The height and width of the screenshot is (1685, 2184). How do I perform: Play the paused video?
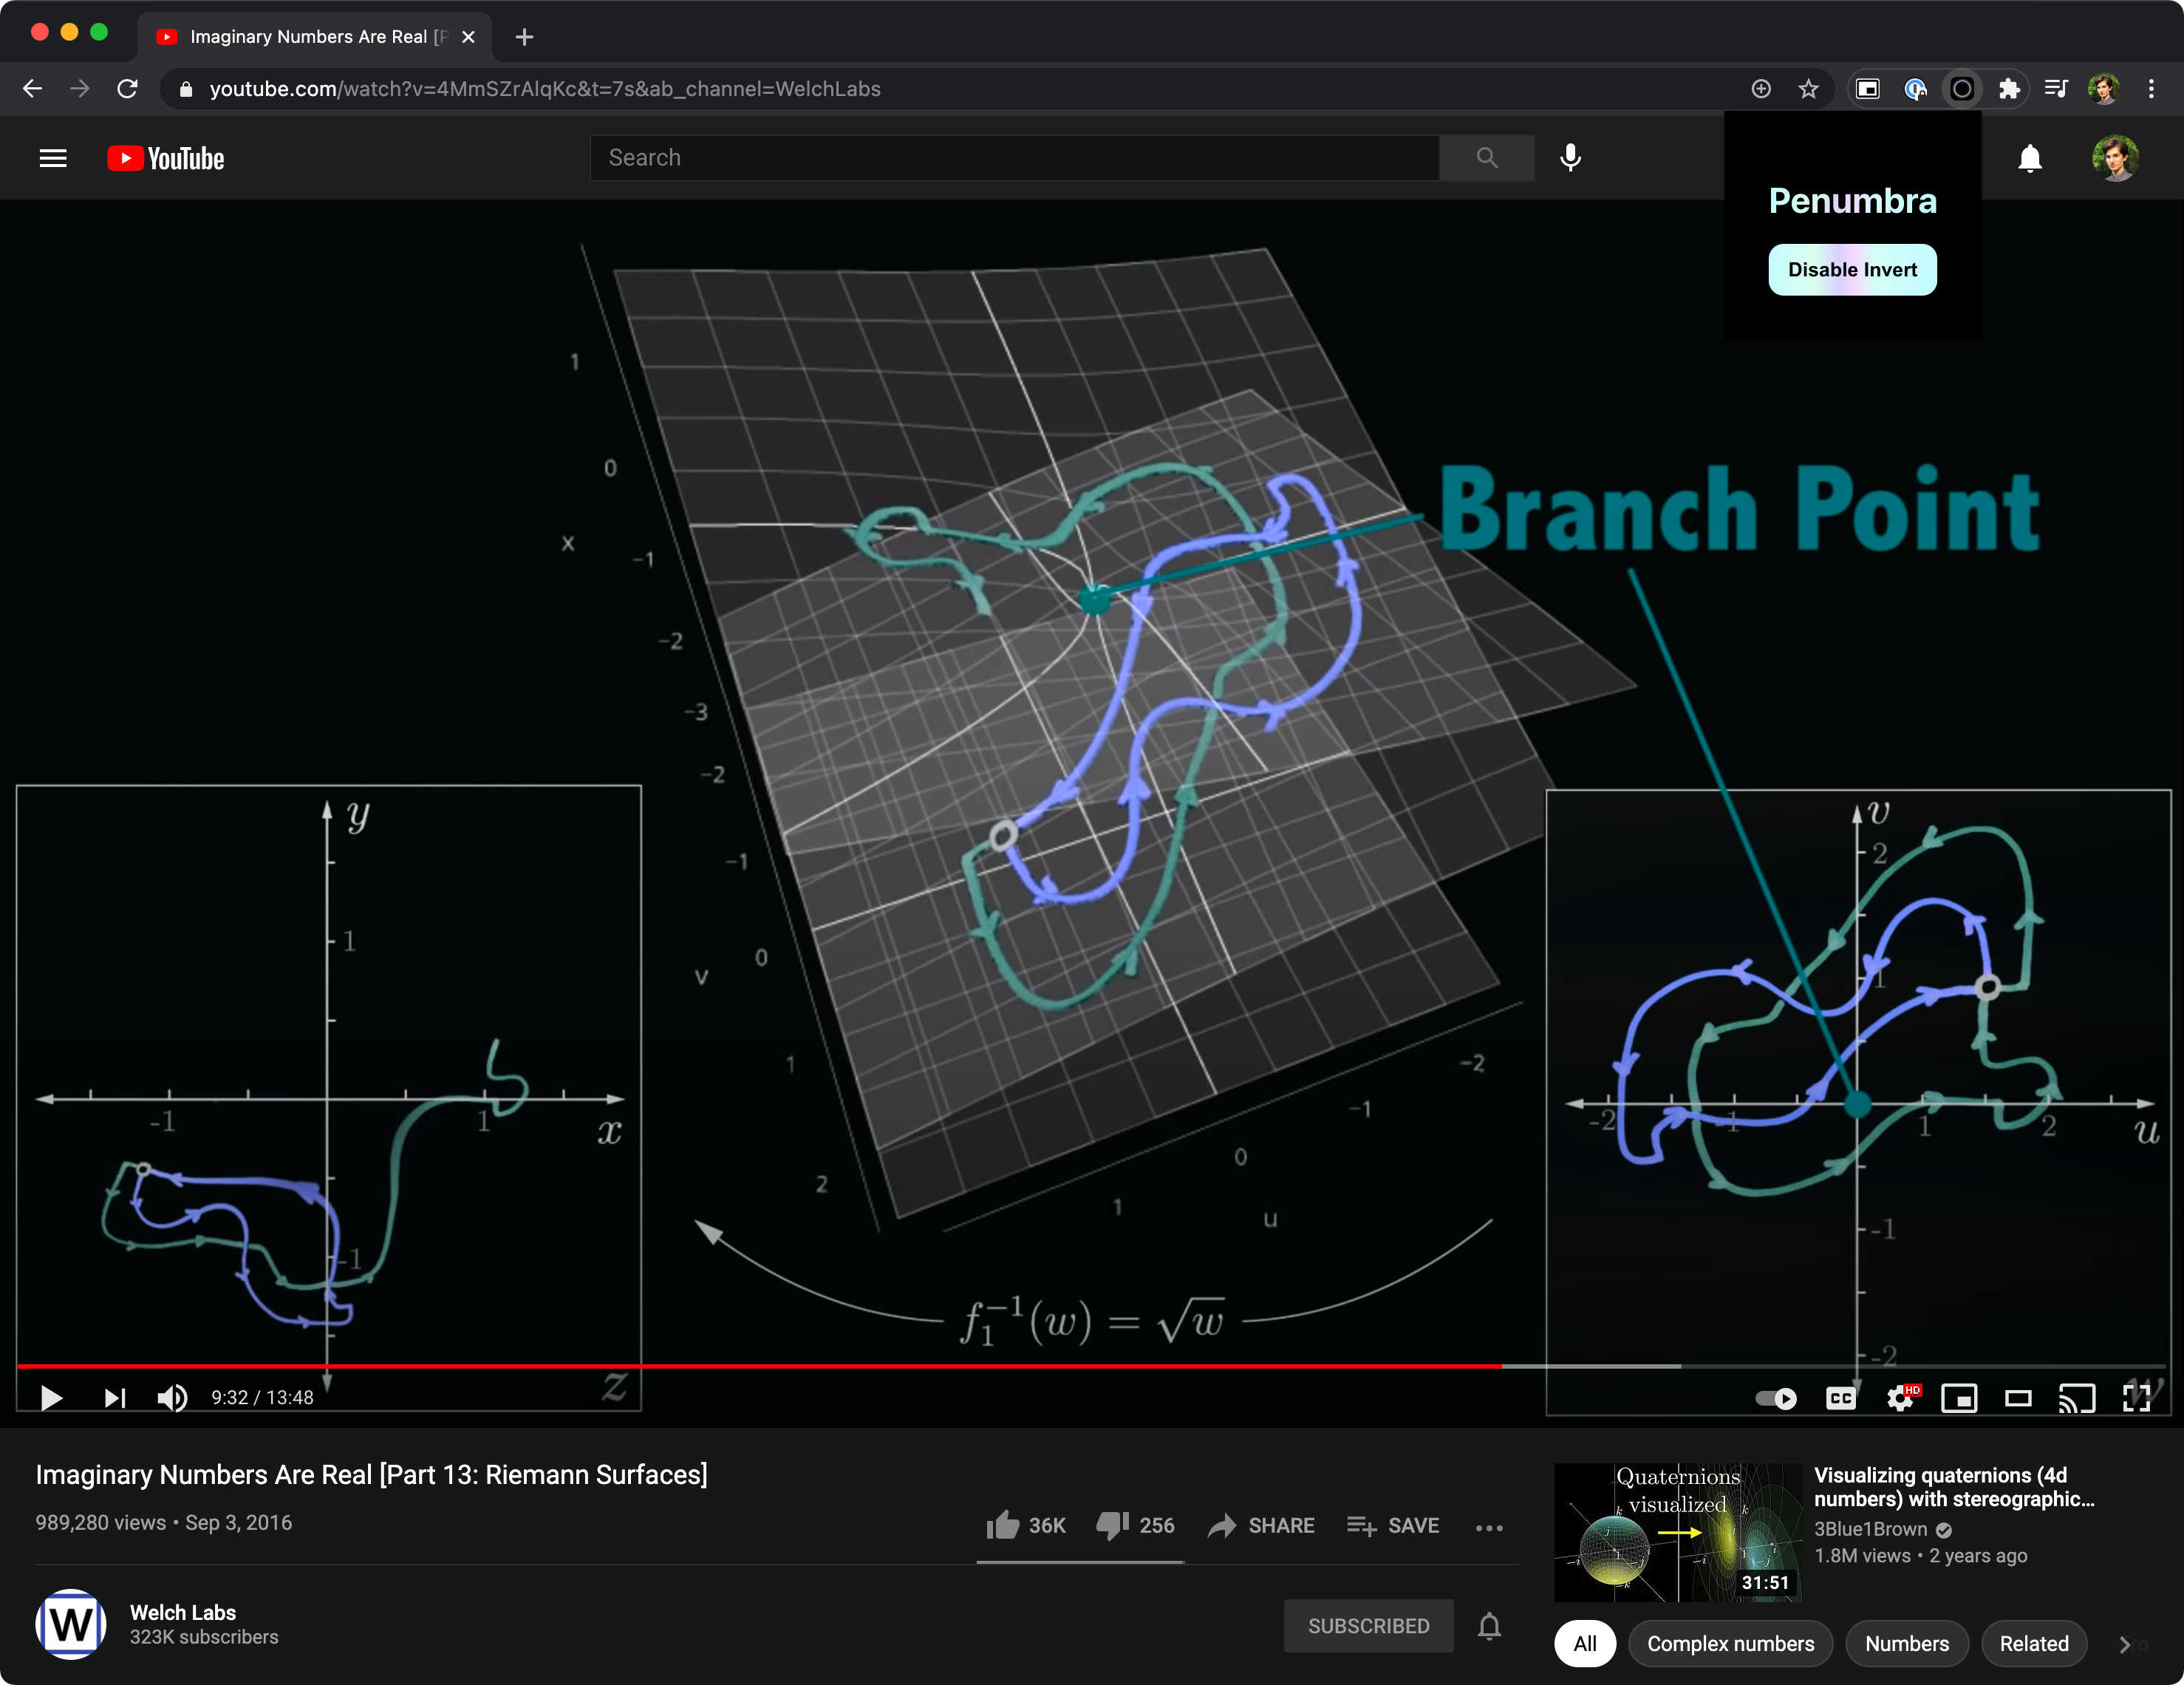[x=51, y=1397]
